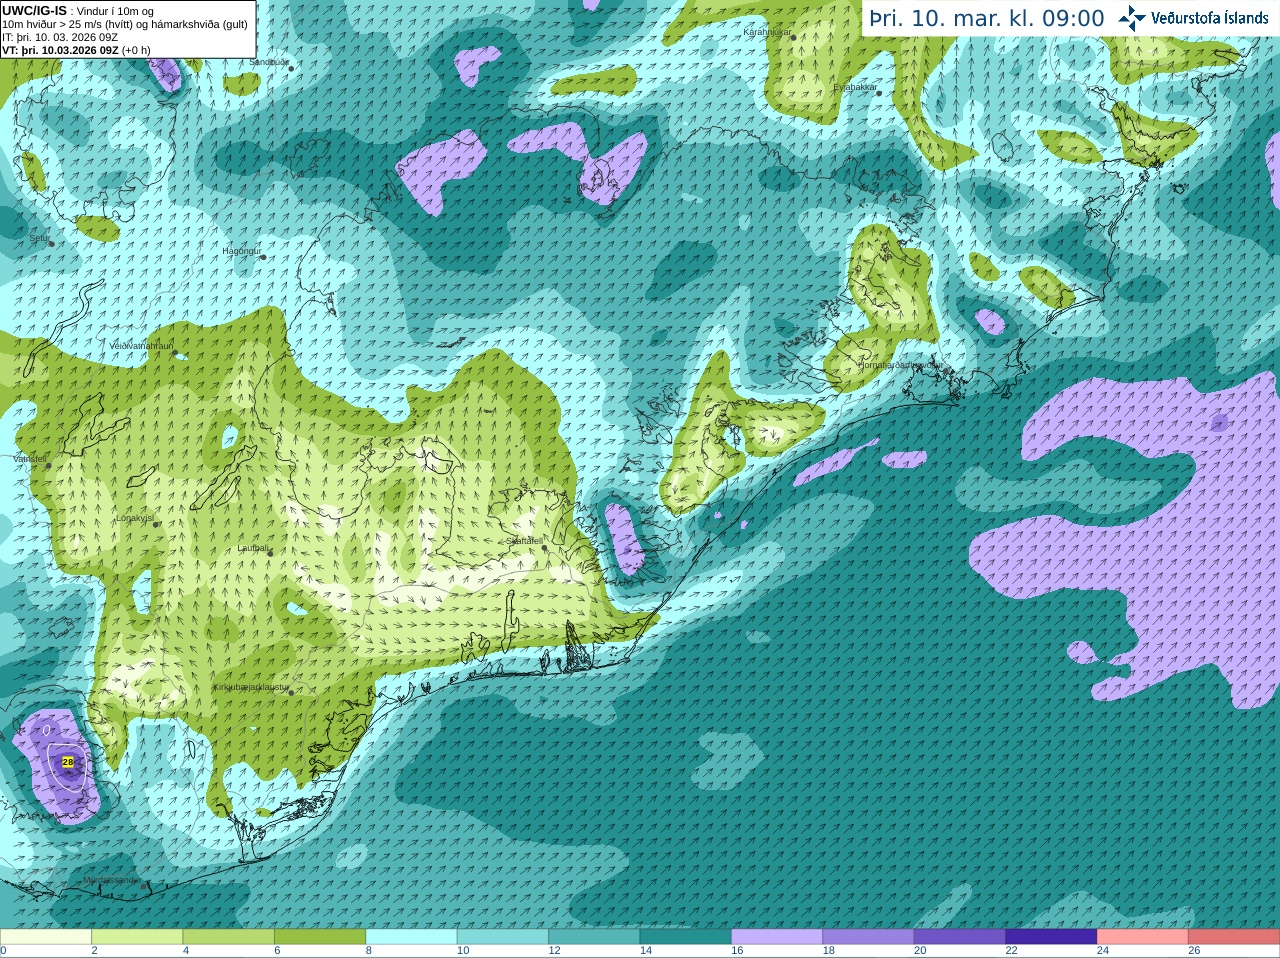This screenshot has height=958, width=1280.
Task: Select the Setur station label
Action: coord(39,239)
